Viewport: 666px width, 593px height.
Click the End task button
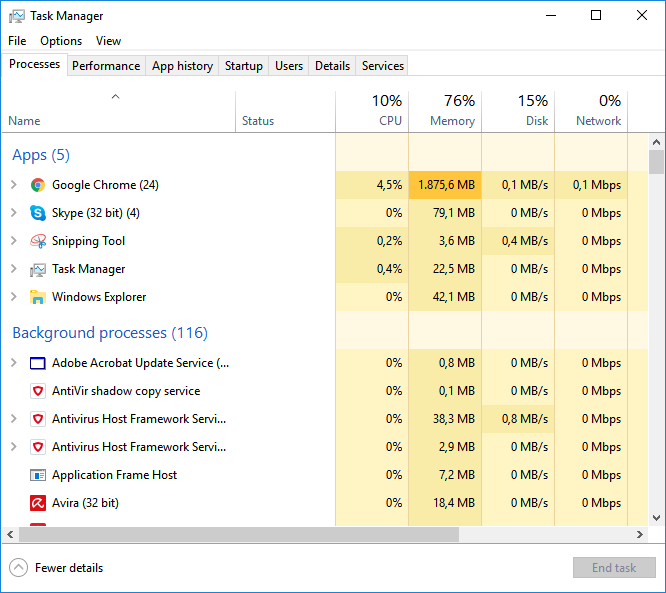tap(614, 568)
